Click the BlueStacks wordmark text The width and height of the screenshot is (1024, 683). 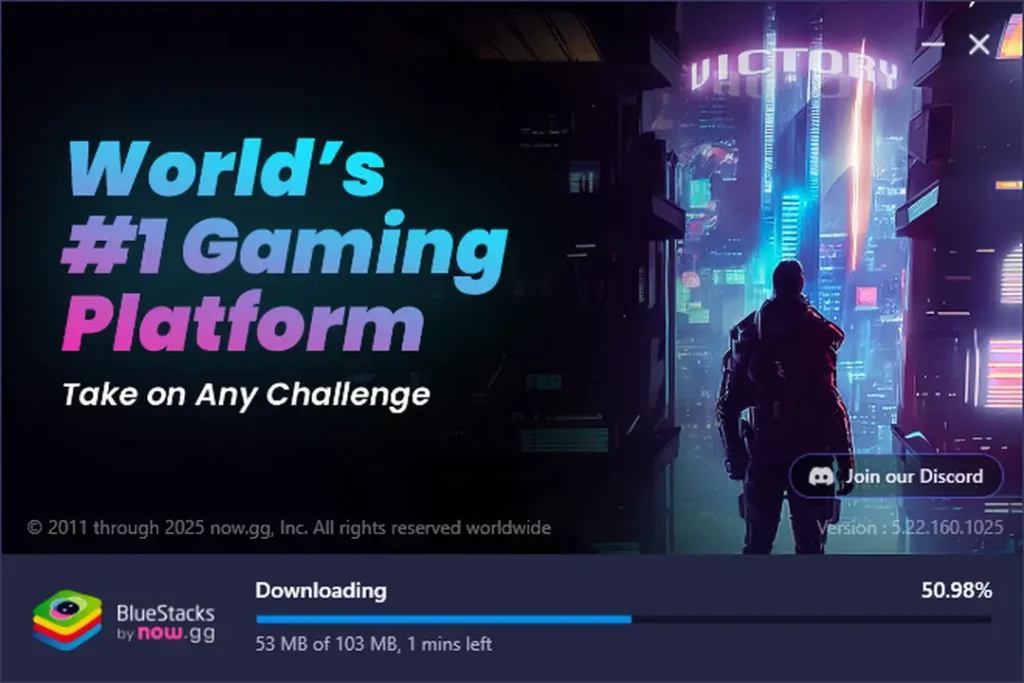coord(165,612)
